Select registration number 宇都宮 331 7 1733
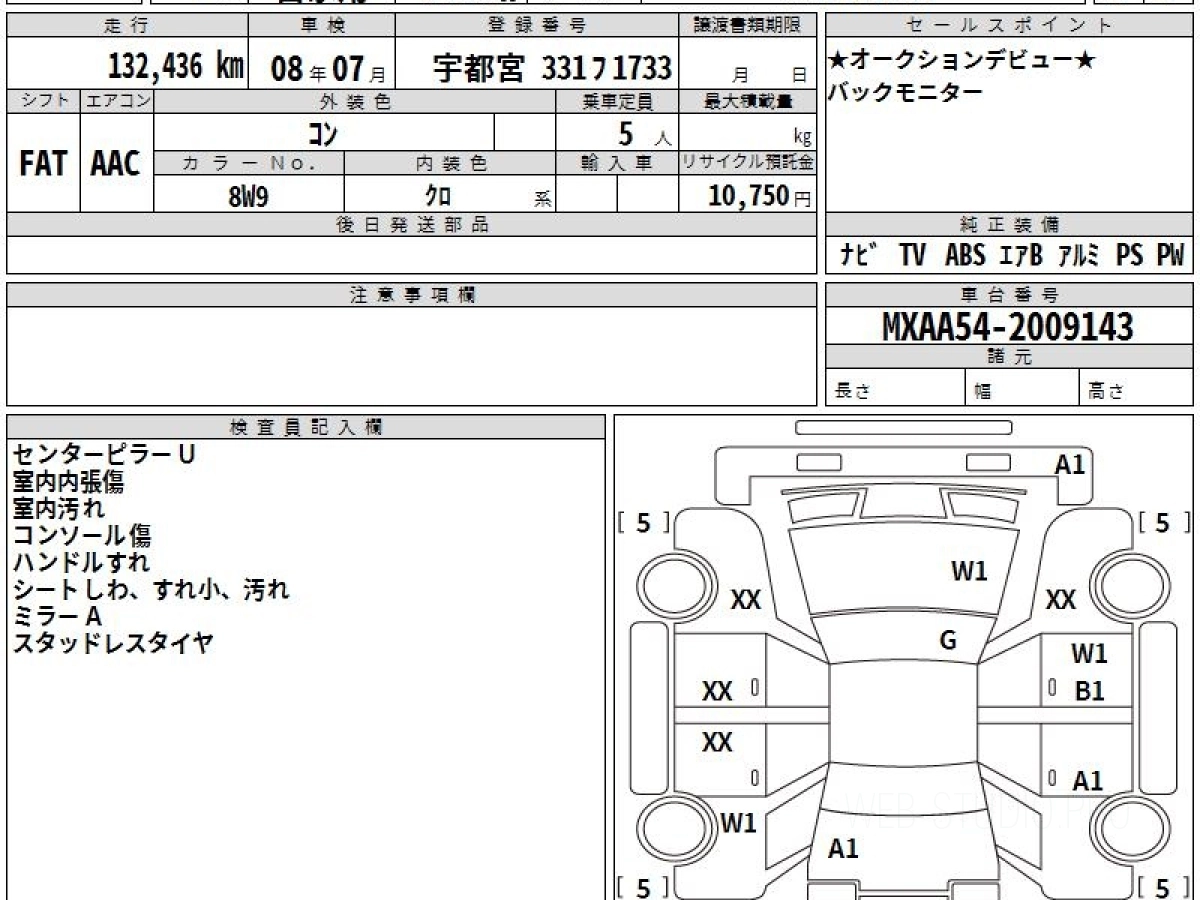 (552, 68)
